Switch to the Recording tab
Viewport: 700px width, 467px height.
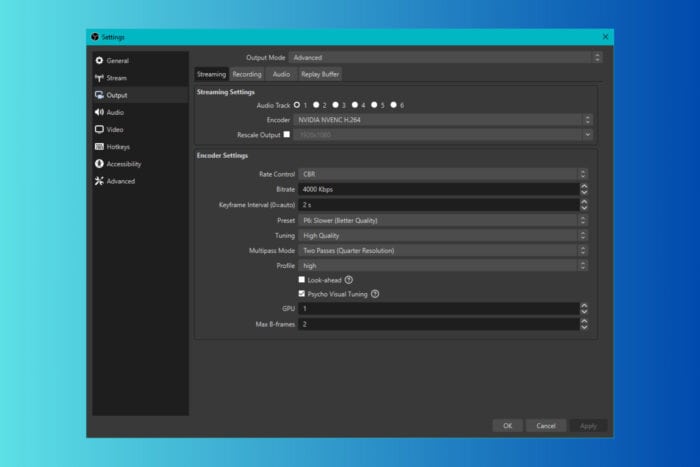point(247,74)
